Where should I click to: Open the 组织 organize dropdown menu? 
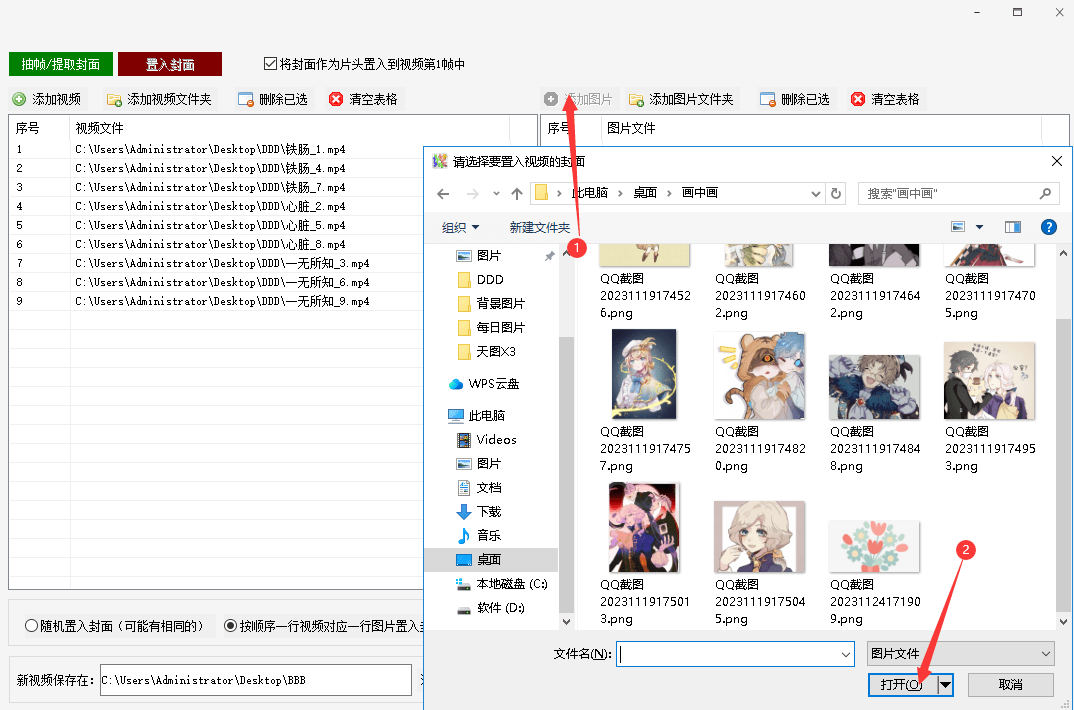click(x=460, y=227)
